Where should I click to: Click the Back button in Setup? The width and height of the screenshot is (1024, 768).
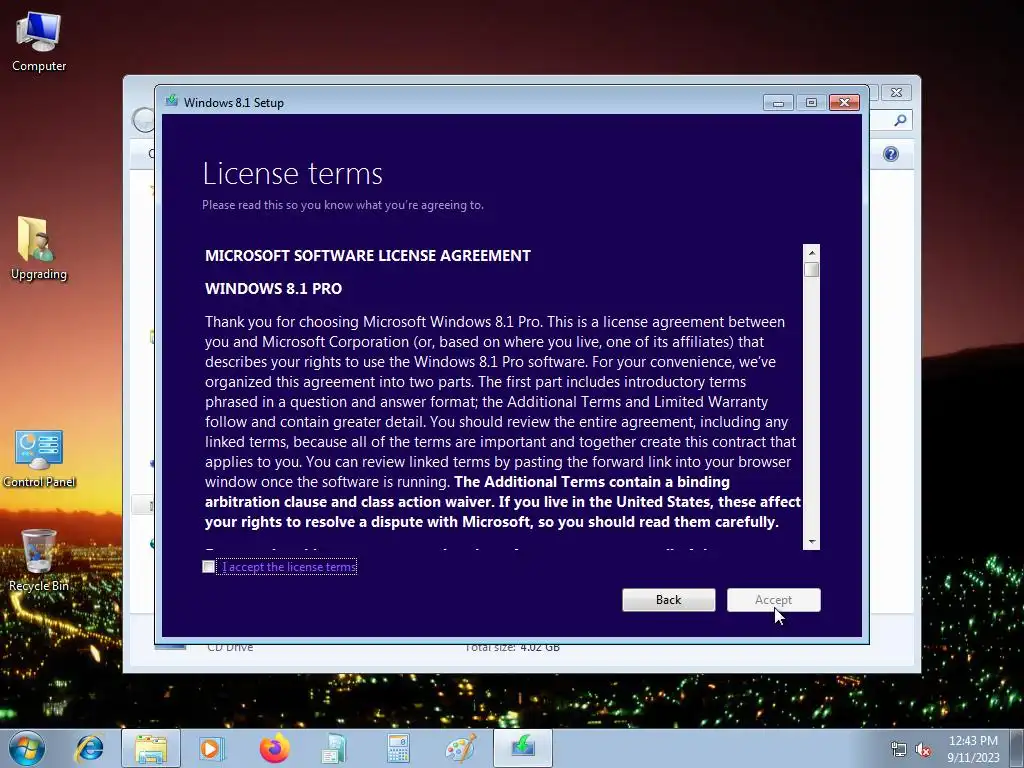click(668, 600)
